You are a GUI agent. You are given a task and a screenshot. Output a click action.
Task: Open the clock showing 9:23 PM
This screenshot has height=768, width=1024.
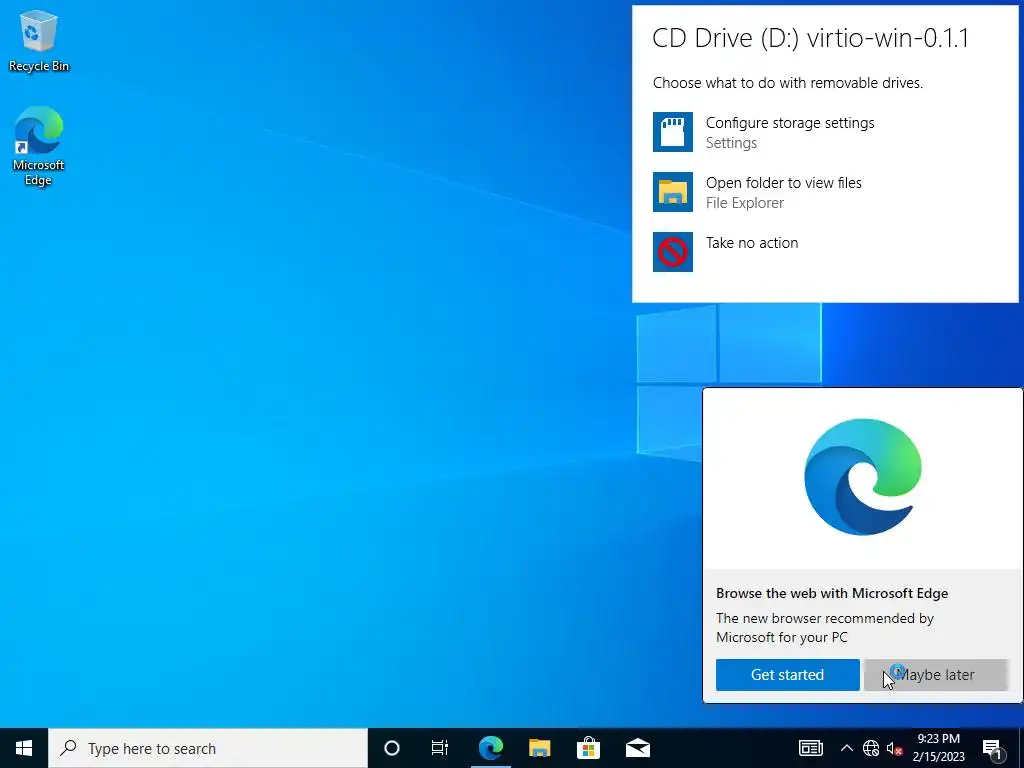(938, 748)
